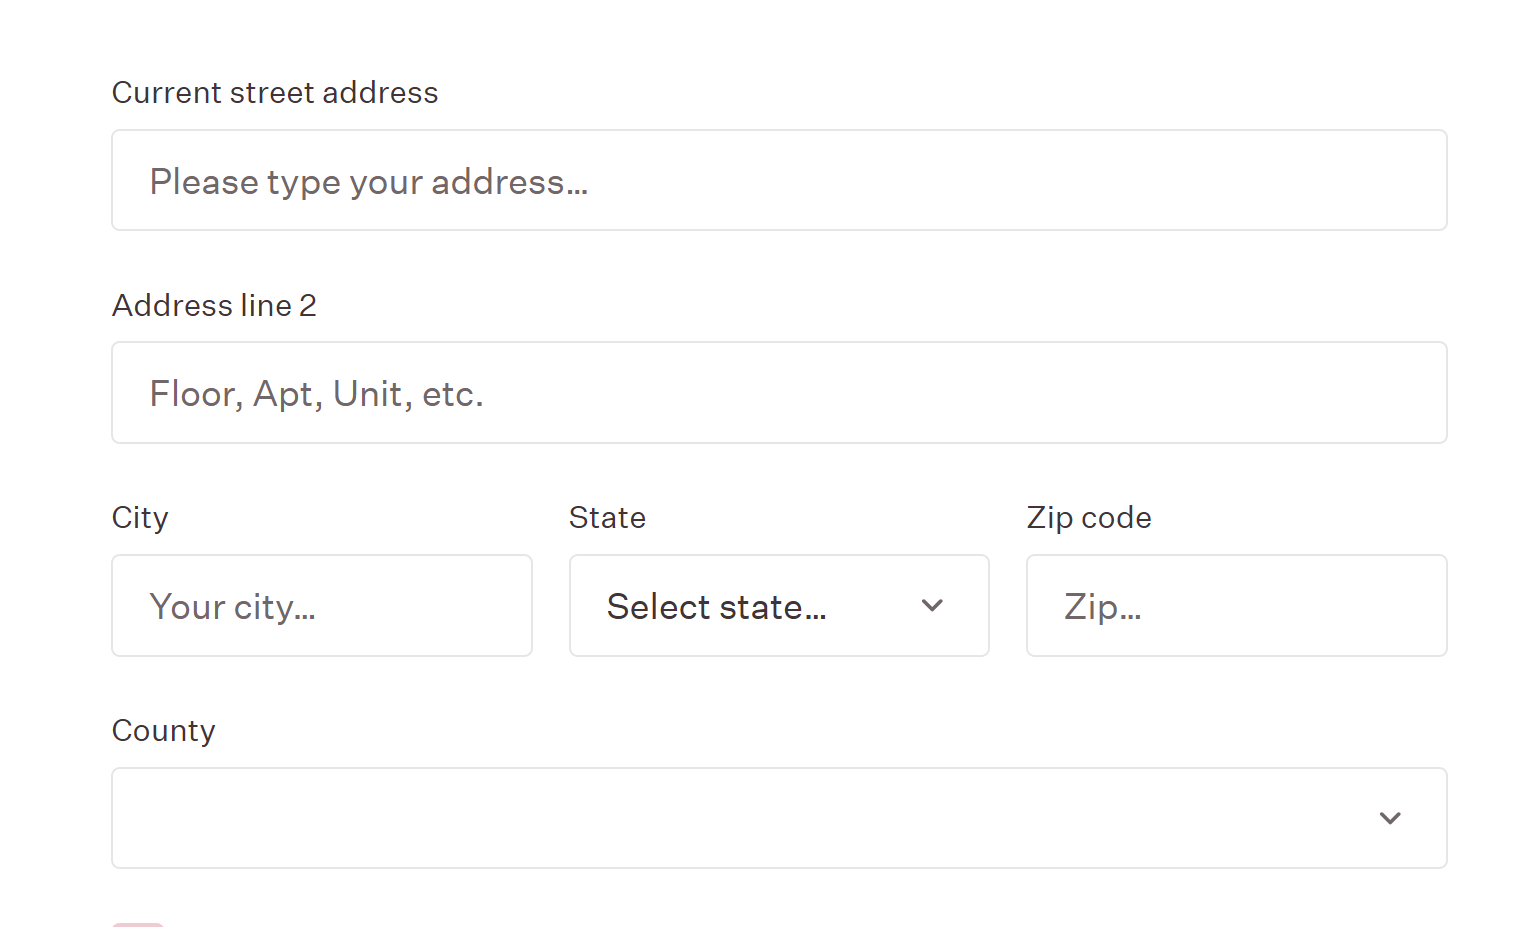Click the State dropdown chevron arrow
This screenshot has height=927, width=1528.
[x=932, y=606]
